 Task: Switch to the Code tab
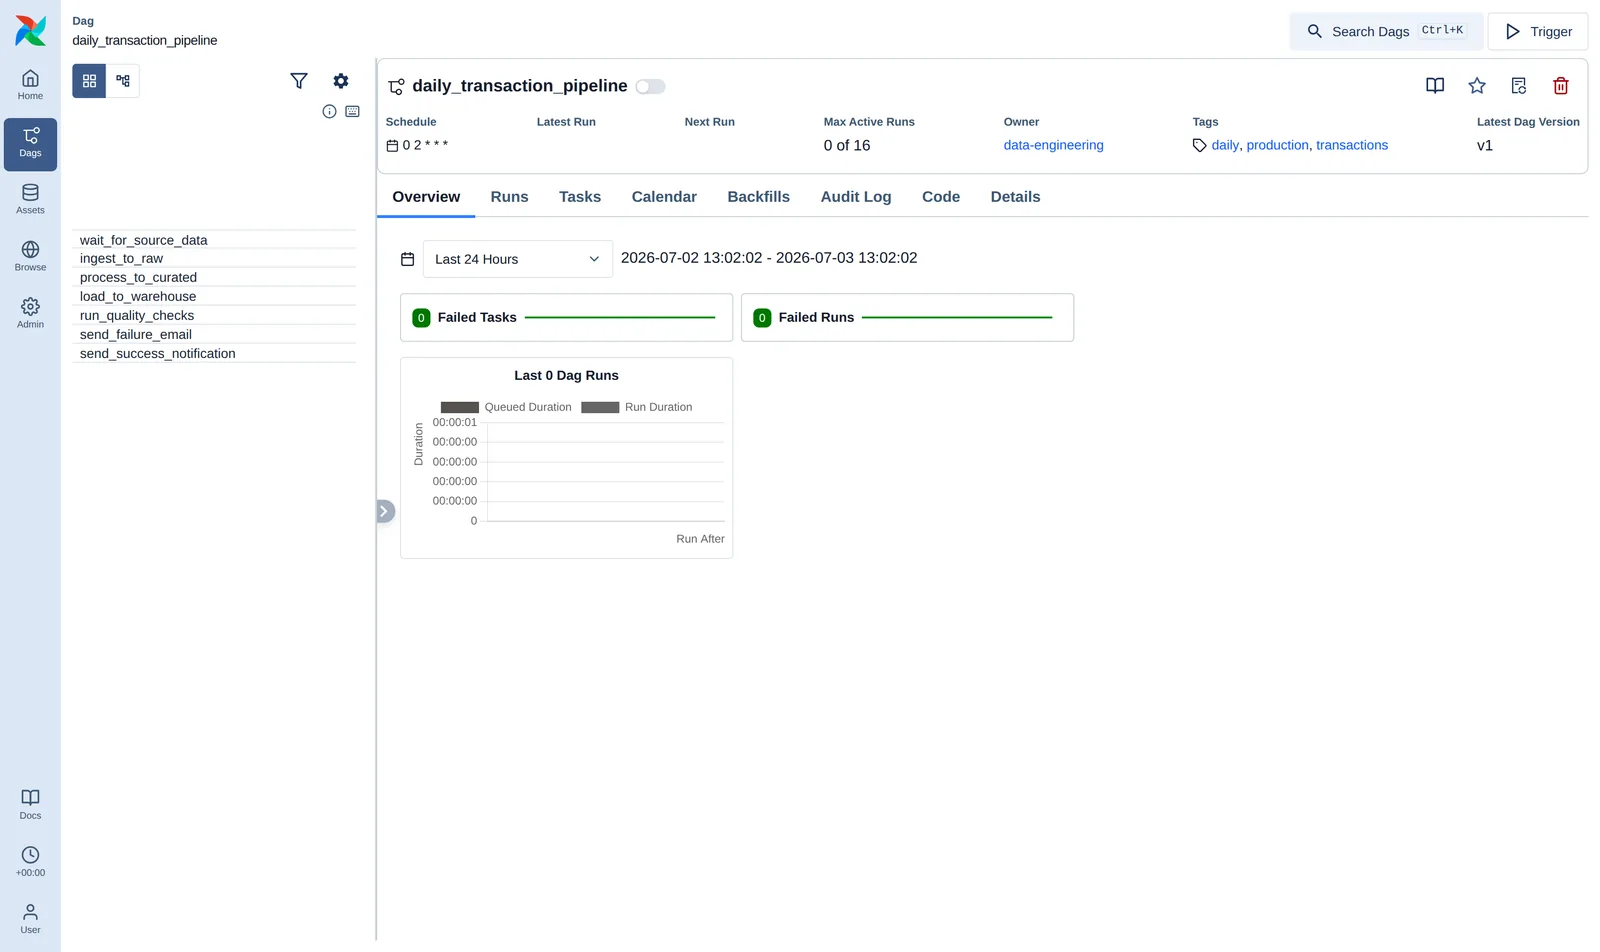pos(941,197)
